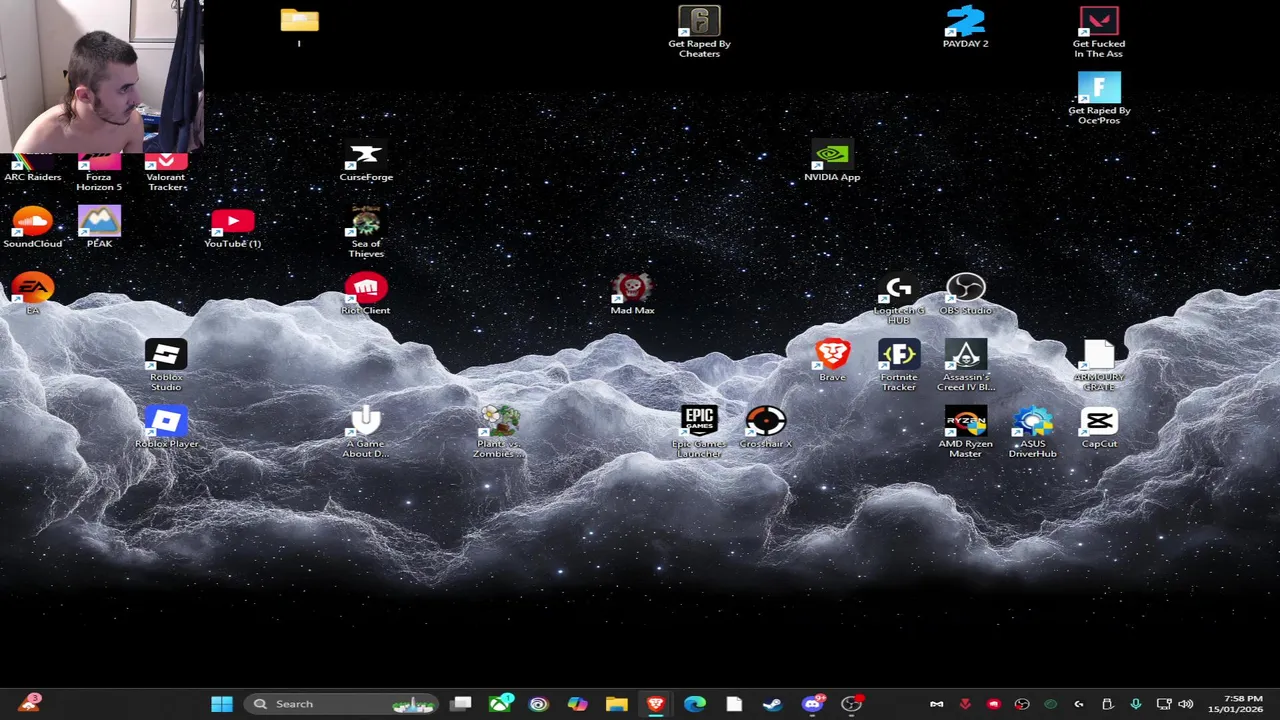Open the Fortnite F icon below Valorant
Viewport: 1280px width, 720px height.
pyautogui.click(x=1099, y=98)
